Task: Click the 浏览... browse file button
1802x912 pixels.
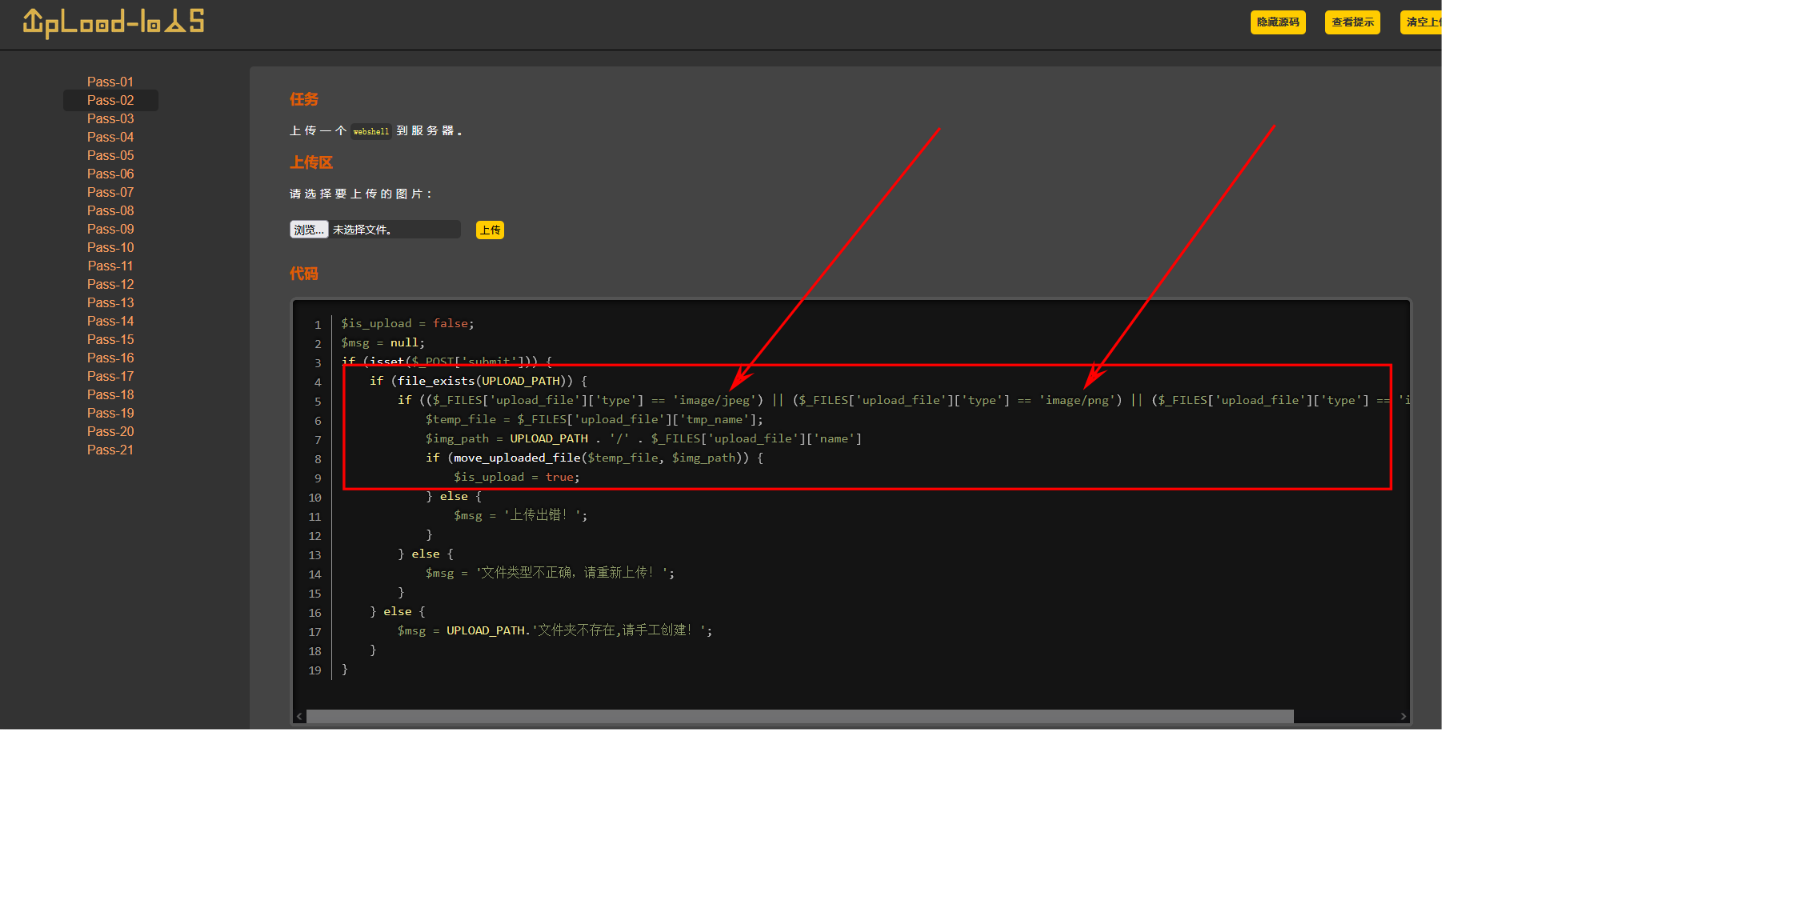Action: tap(309, 230)
